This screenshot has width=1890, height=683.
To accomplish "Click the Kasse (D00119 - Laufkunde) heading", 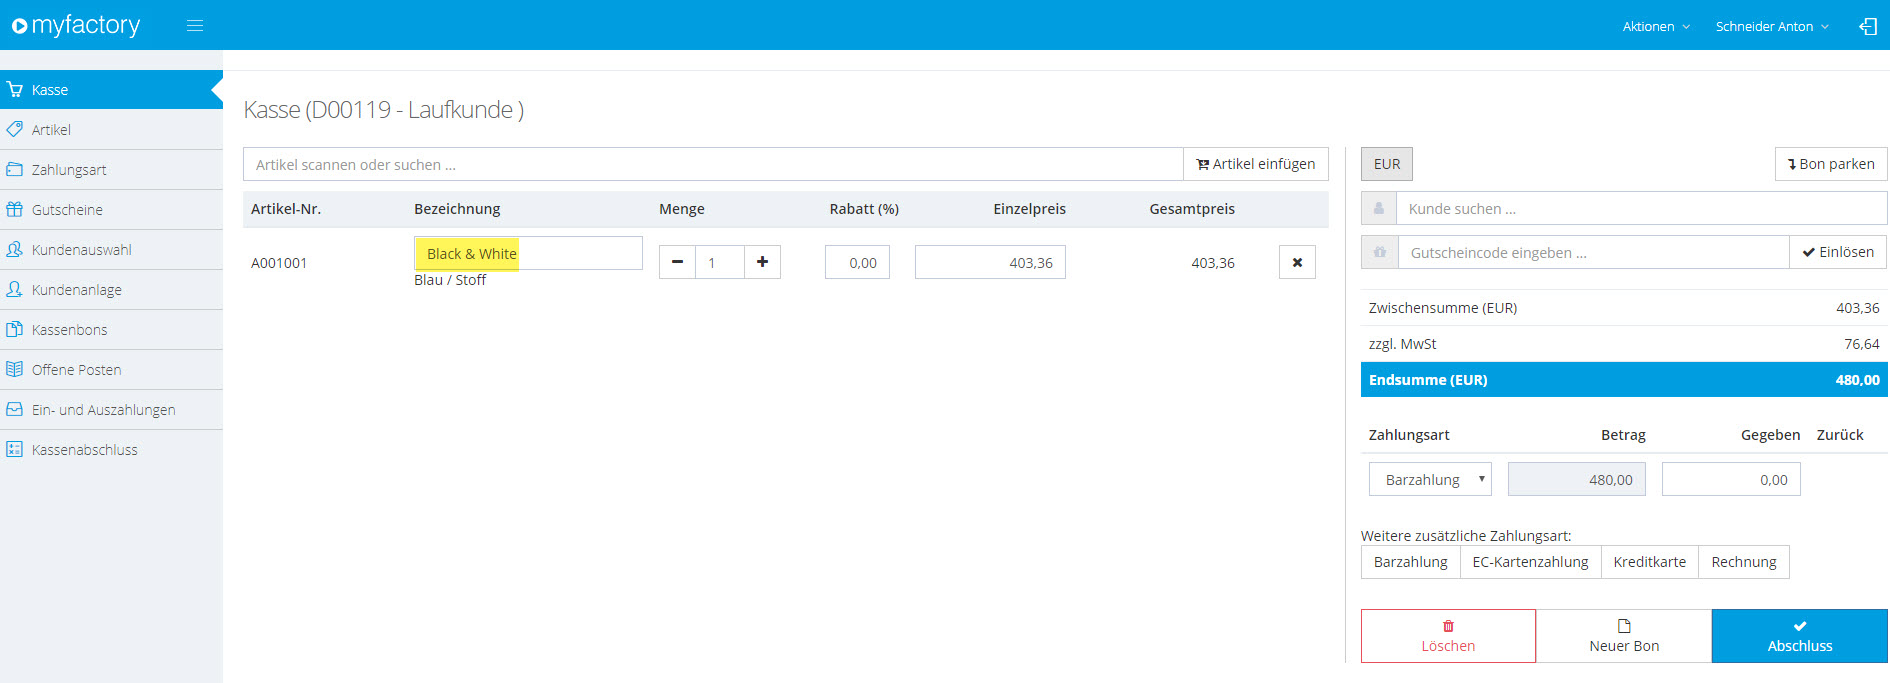I will tap(384, 110).
